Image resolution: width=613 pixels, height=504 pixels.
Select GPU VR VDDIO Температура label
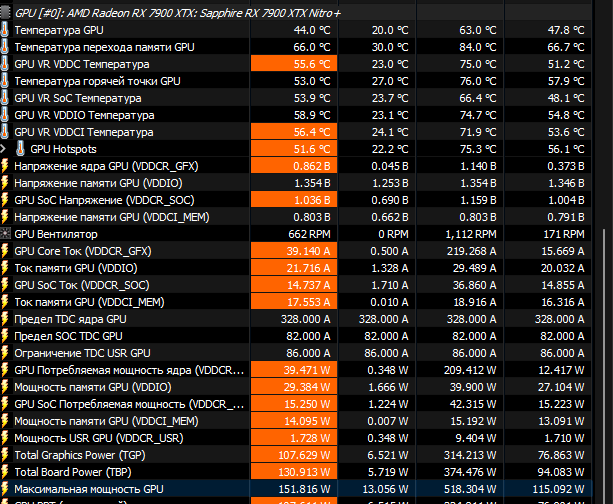click(x=84, y=115)
